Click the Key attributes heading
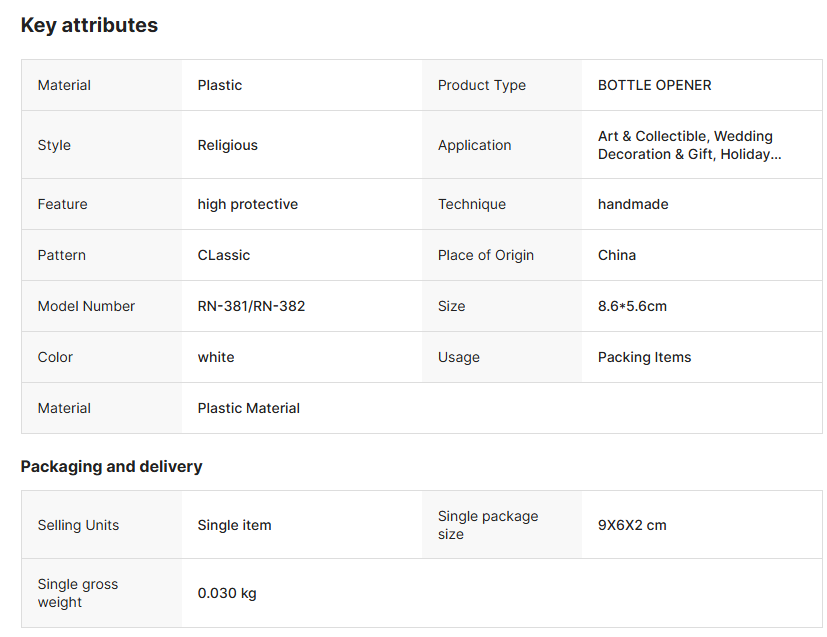 pyautogui.click(x=89, y=26)
